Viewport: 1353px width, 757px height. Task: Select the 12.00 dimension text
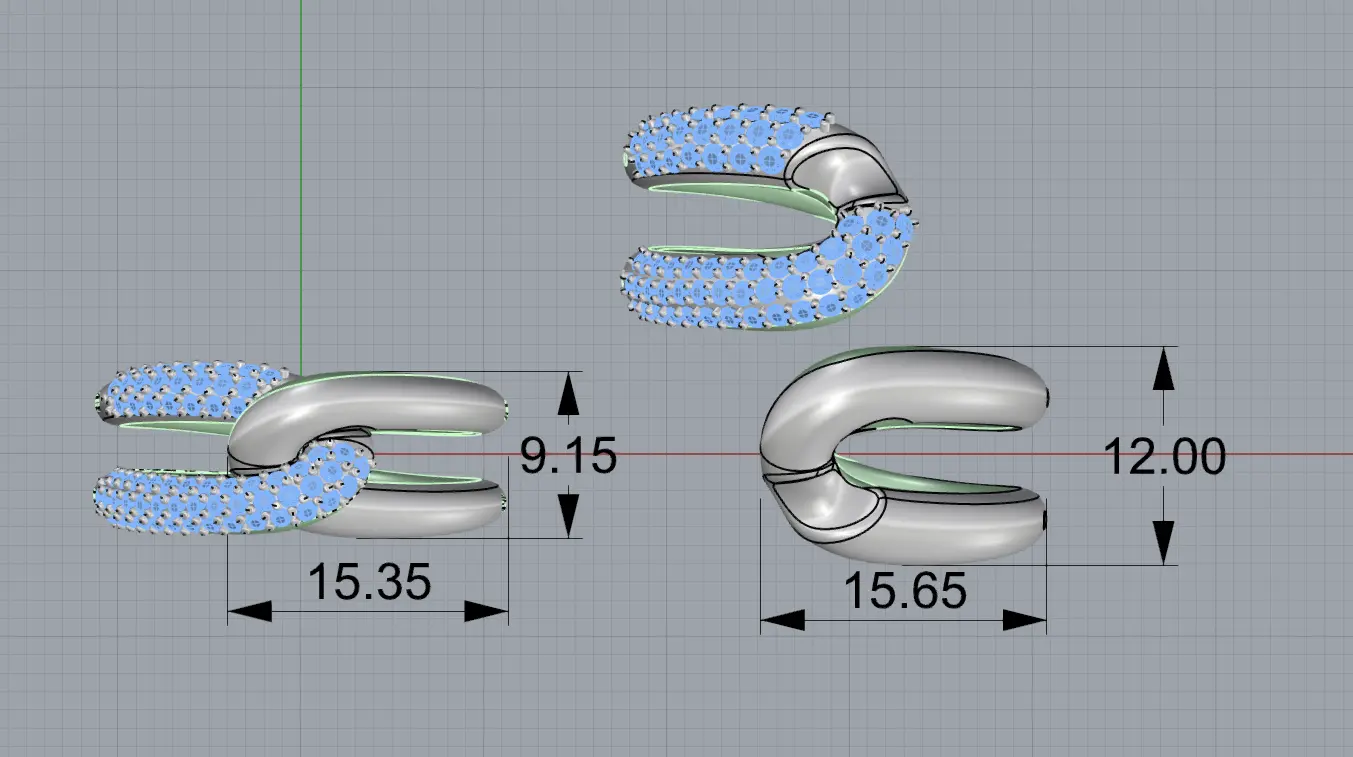[1164, 458]
